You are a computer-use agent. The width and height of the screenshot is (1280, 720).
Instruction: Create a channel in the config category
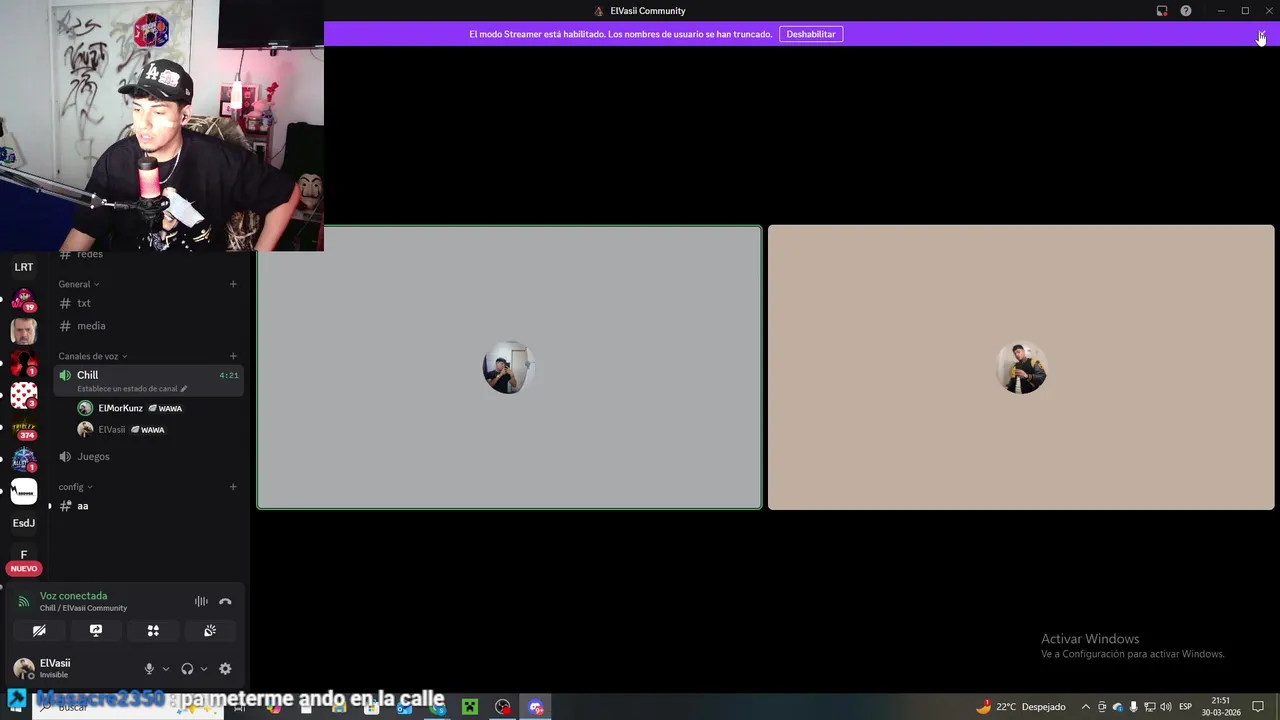pyautogui.click(x=233, y=487)
